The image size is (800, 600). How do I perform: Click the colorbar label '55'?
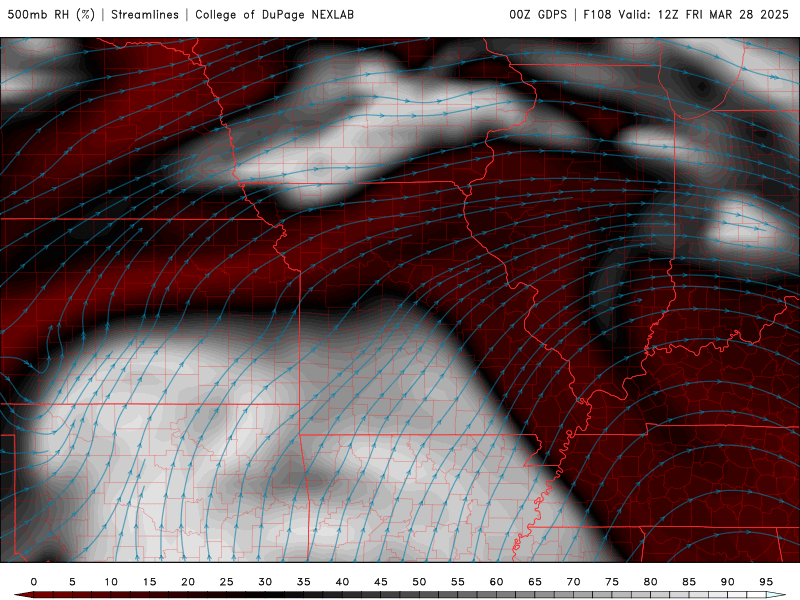(458, 582)
